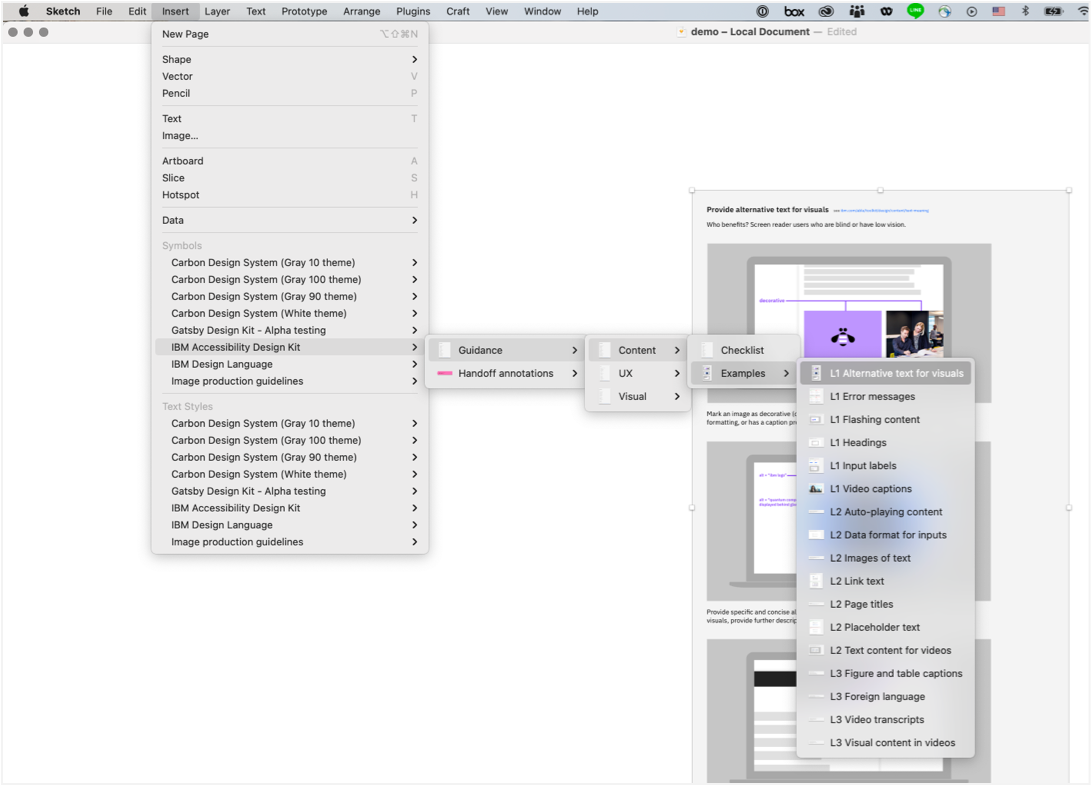Image resolution: width=1092 pixels, height=786 pixels.
Task: Click the US flag input source icon
Action: pos(999,11)
